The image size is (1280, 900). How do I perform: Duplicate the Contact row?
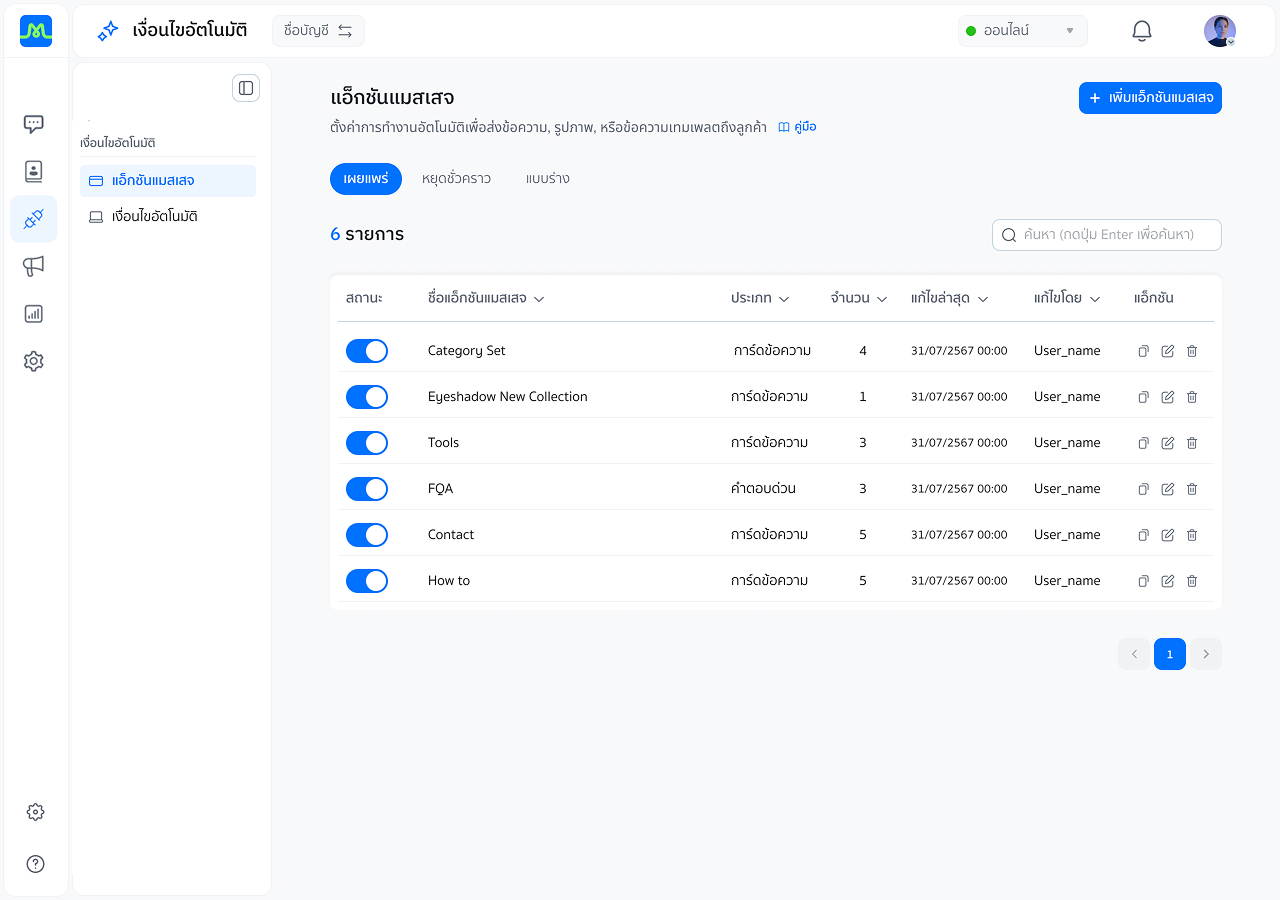pyautogui.click(x=1144, y=535)
